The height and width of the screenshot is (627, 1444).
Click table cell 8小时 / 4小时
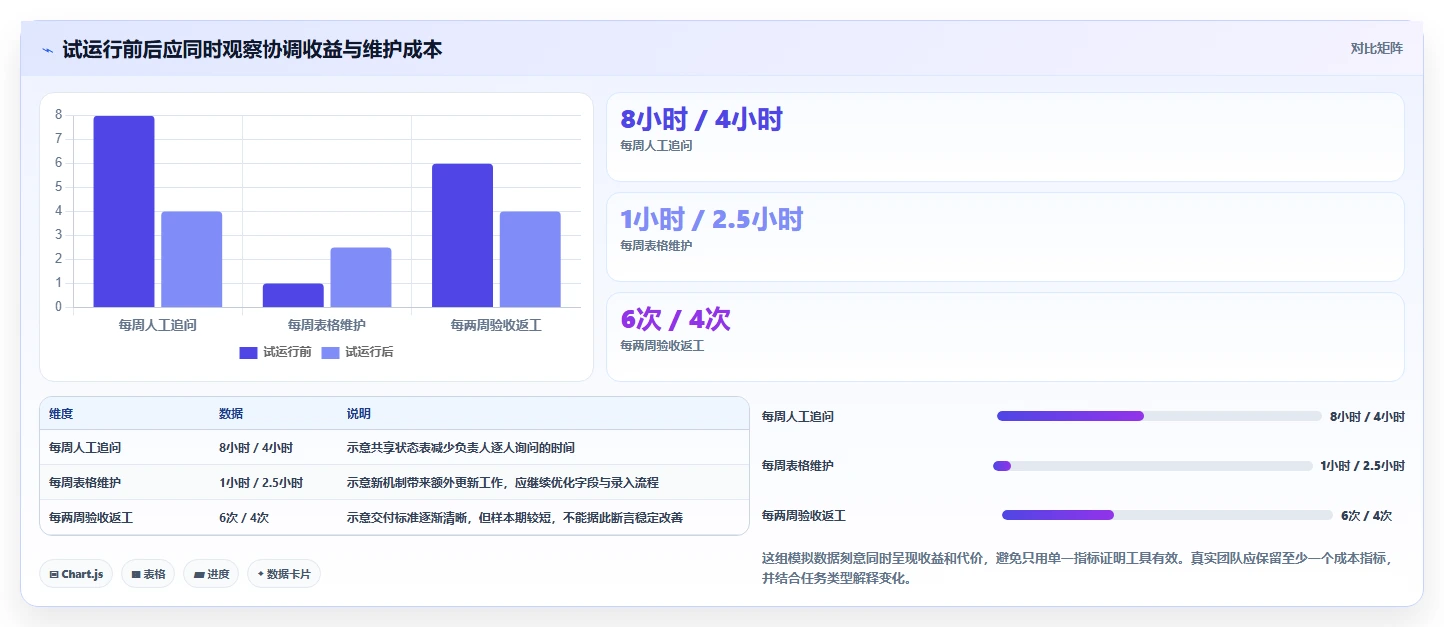click(256, 448)
